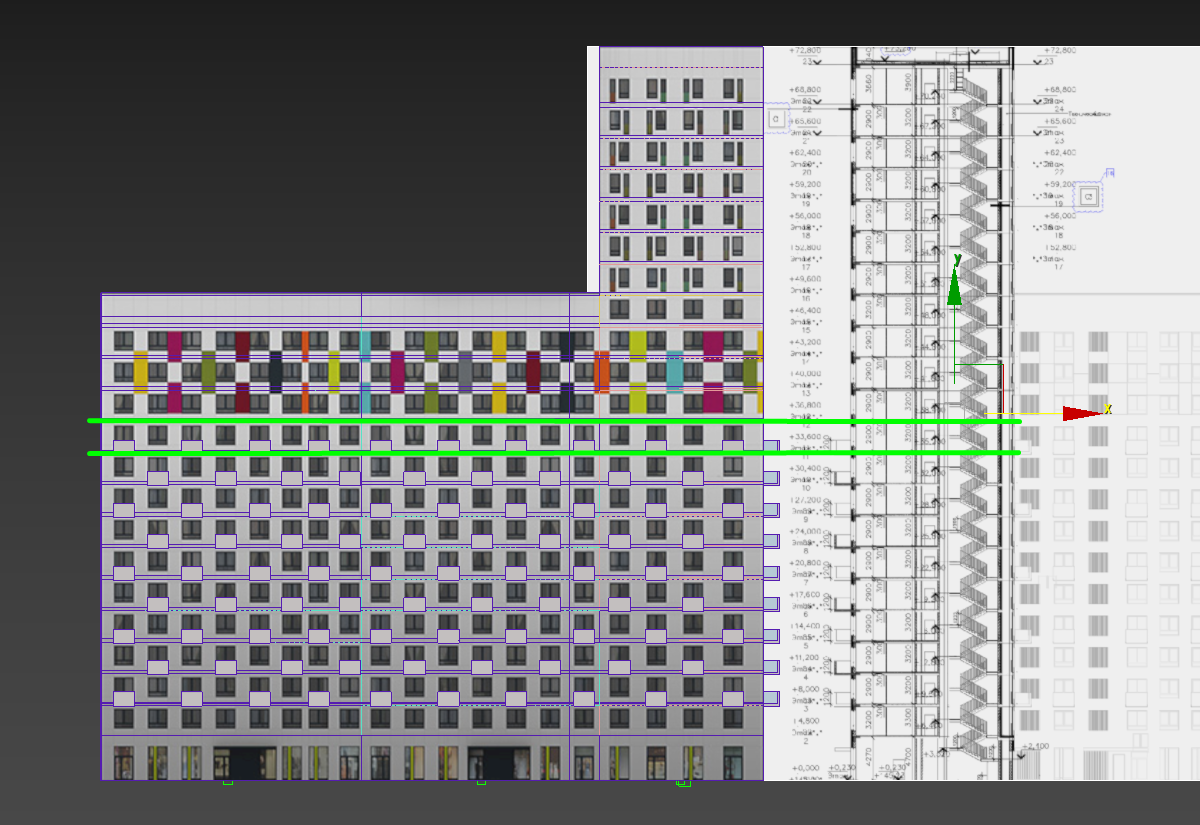Click the +24,000 elevation label
Viewport: 1200px width, 825px height.
click(805, 531)
